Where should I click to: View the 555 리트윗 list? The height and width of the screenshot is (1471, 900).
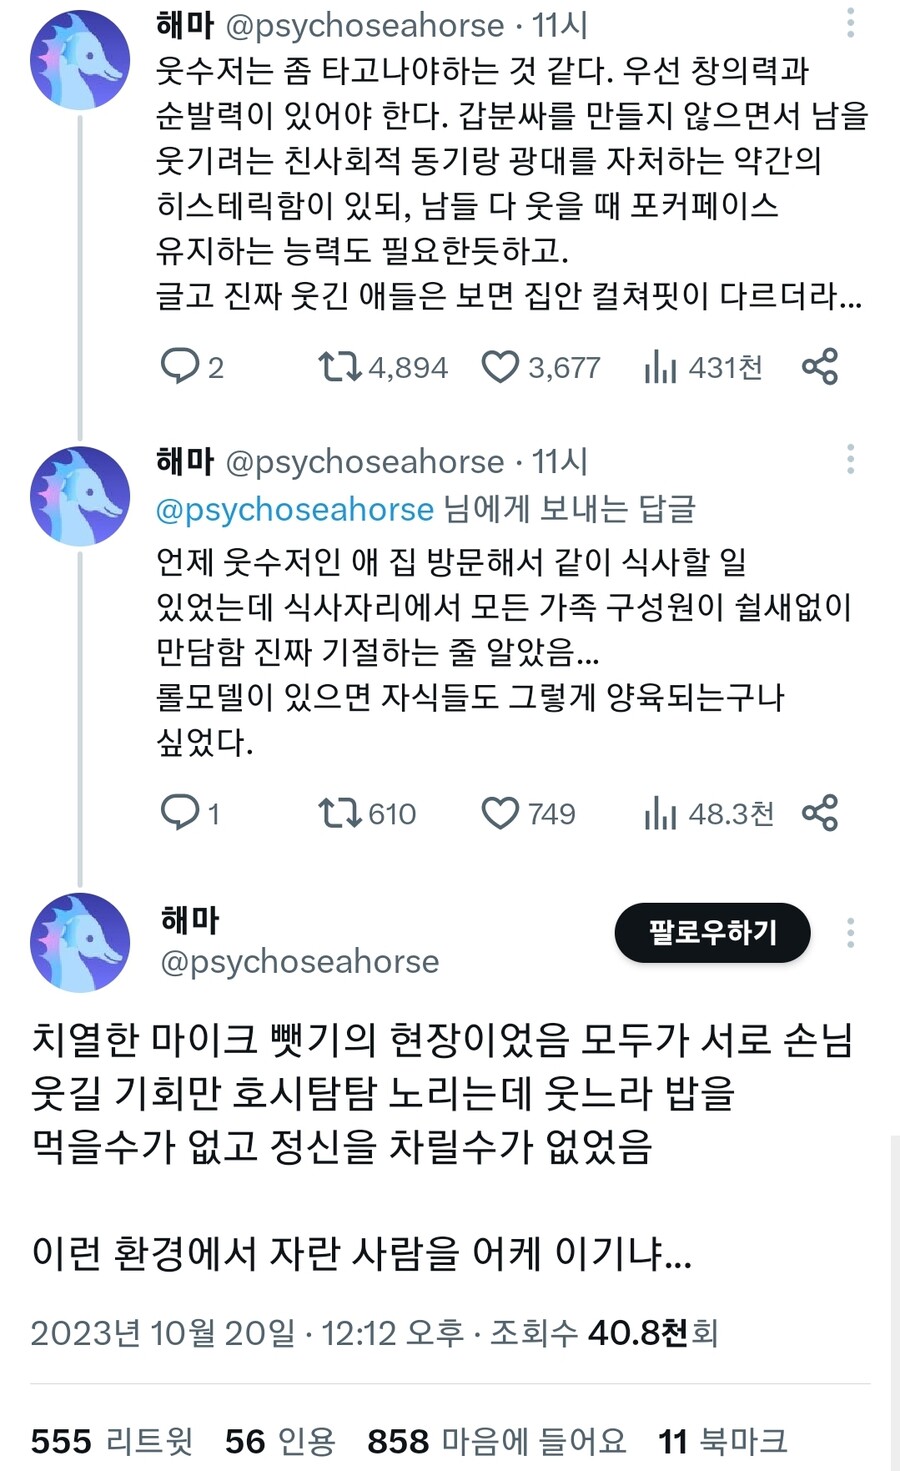click(x=111, y=1441)
